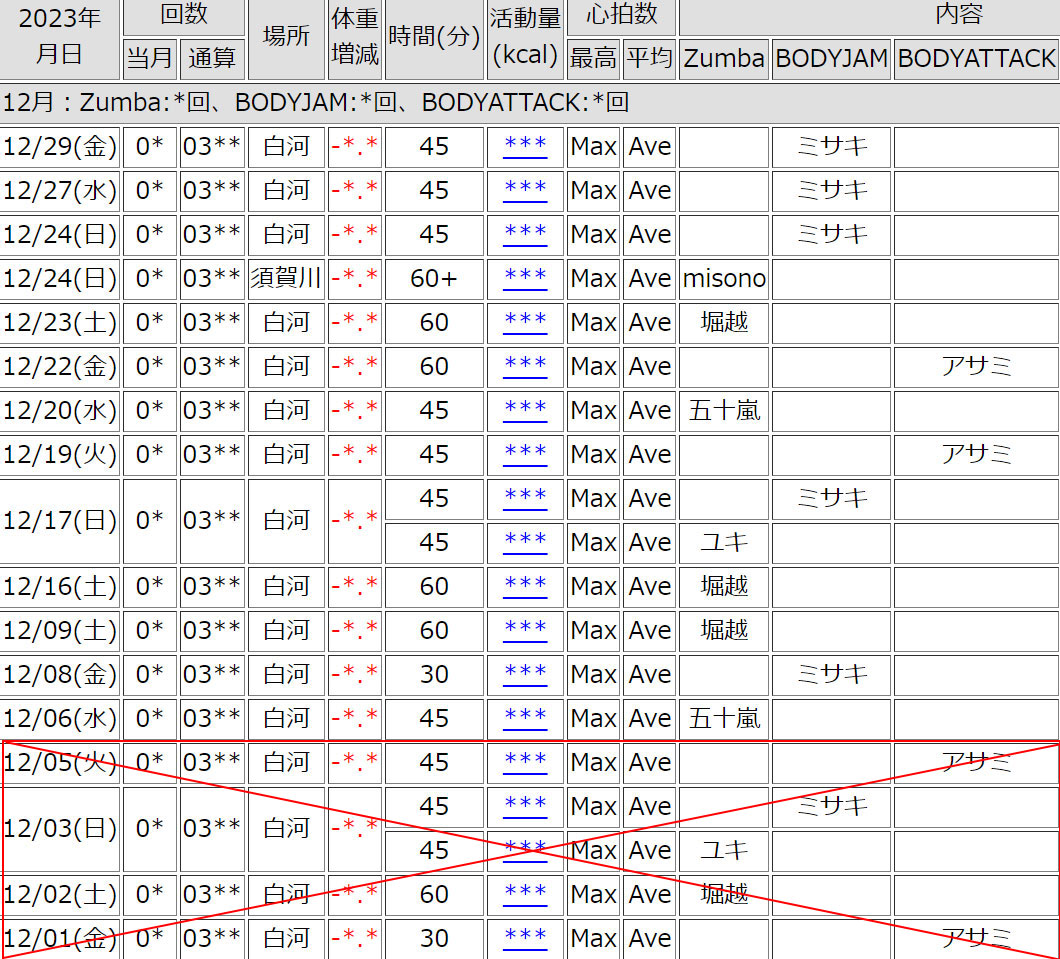Click 五十嵐 in the 12/20(水) row
This screenshot has height=959, width=1060.
(x=724, y=410)
